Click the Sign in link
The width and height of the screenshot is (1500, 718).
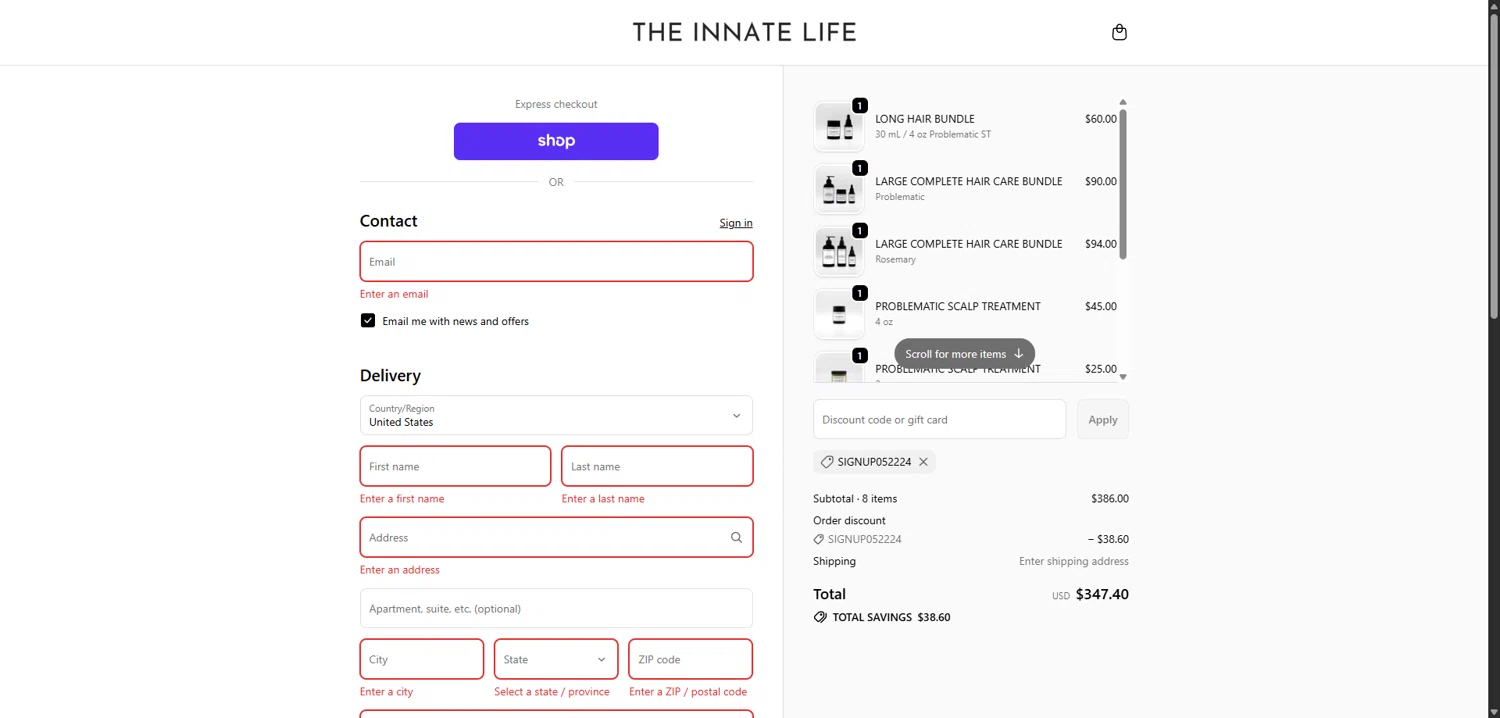[736, 223]
